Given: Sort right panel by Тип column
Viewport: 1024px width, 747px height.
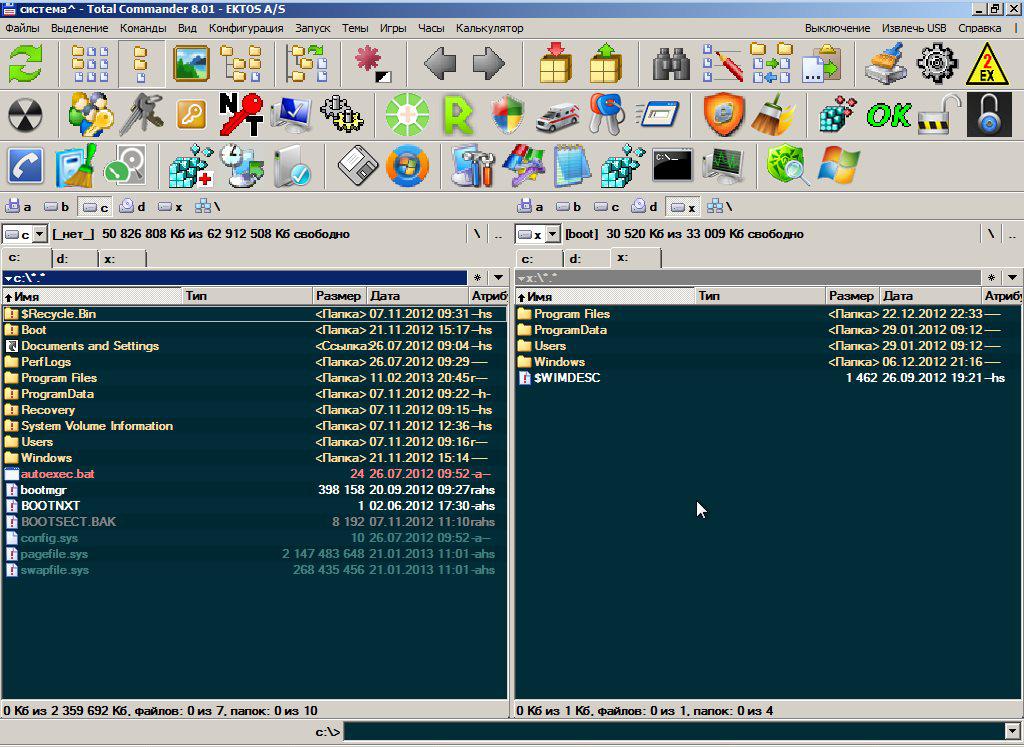Looking at the screenshot, I should [x=760, y=296].
